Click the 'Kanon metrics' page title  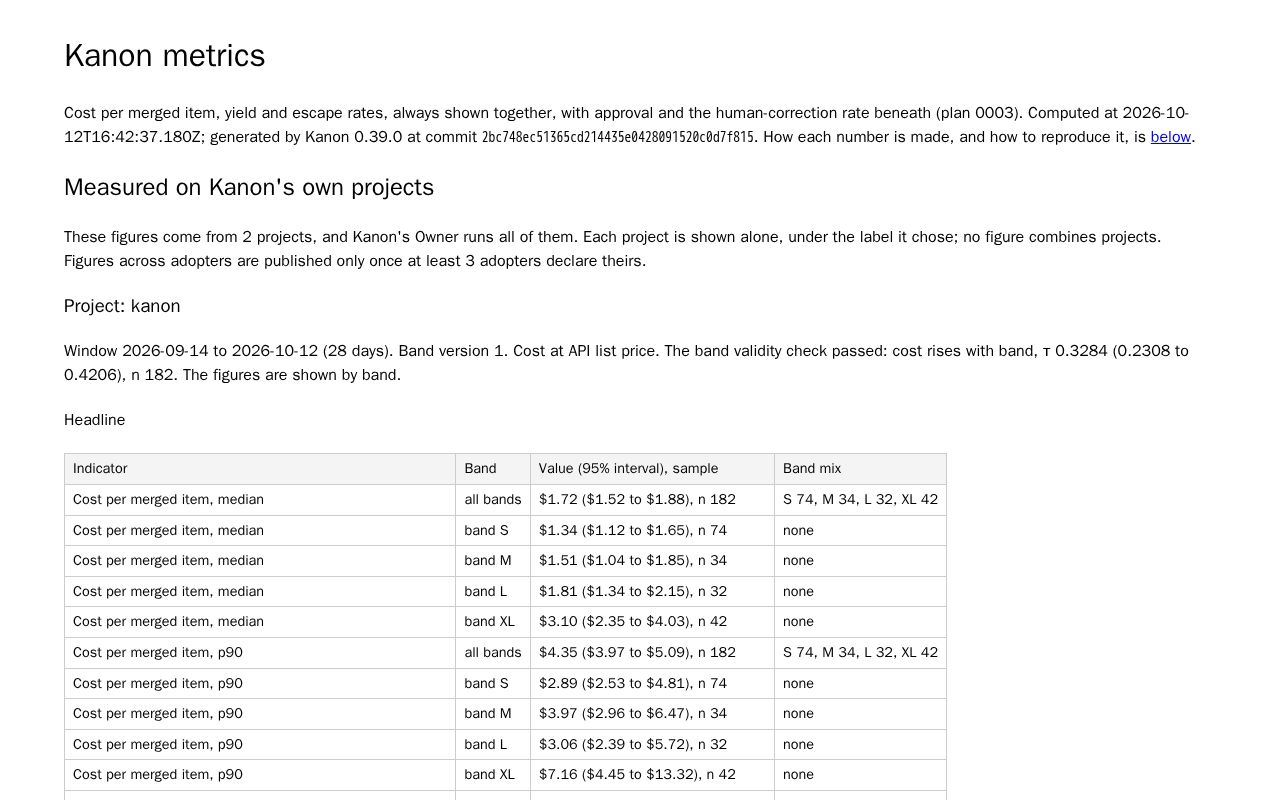(x=165, y=56)
